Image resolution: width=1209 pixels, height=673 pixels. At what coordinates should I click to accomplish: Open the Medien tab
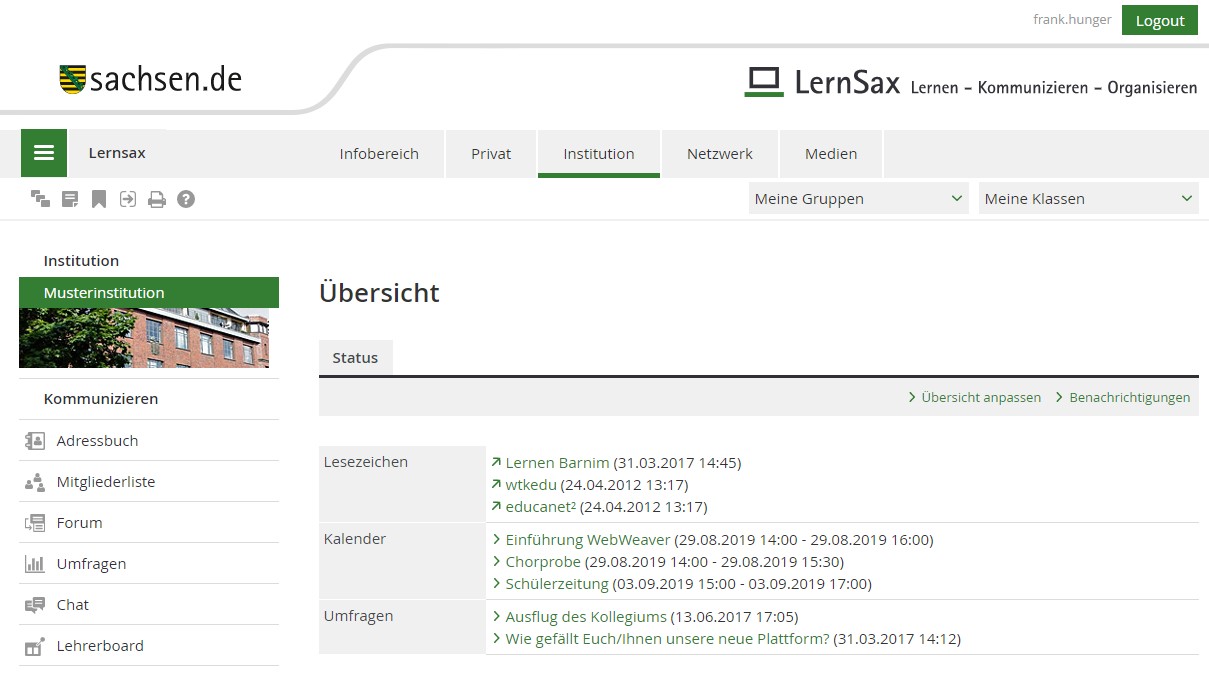click(x=831, y=154)
